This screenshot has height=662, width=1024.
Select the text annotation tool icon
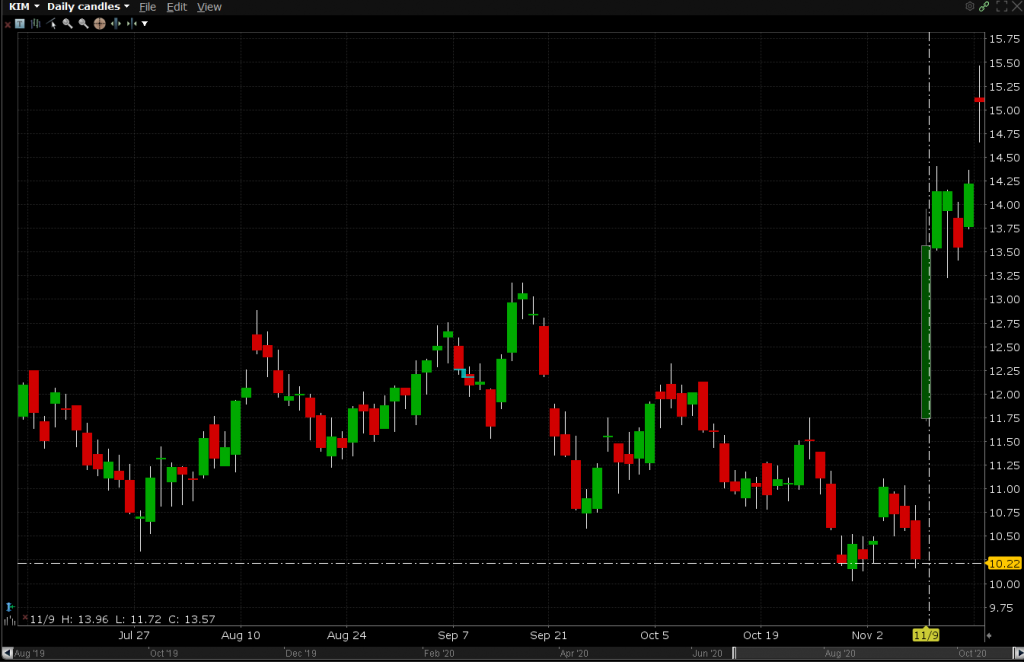point(19,23)
